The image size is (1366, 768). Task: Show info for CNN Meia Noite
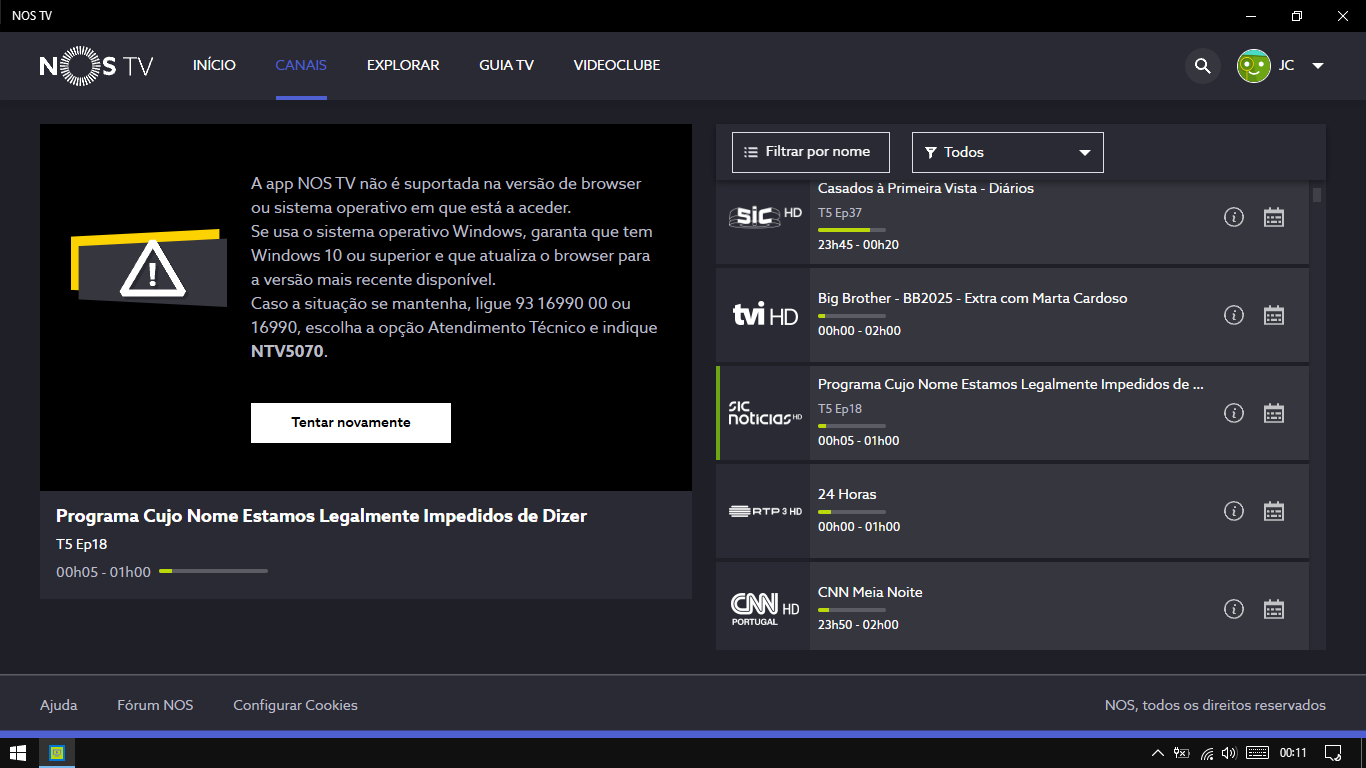(x=1234, y=609)
